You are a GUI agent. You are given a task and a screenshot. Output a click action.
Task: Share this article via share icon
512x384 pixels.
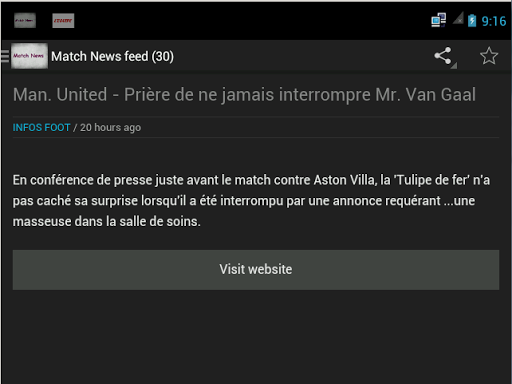[x=443, y=56]
